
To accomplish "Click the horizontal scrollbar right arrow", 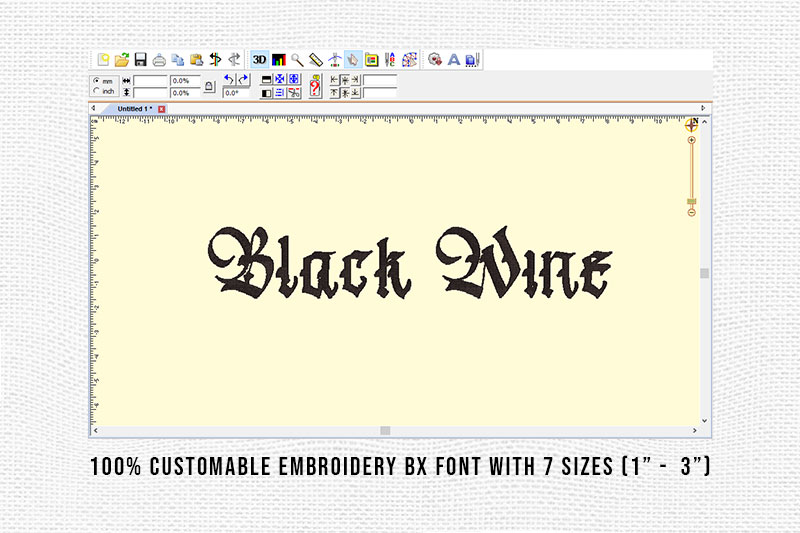I will click(x=694, y=430).
